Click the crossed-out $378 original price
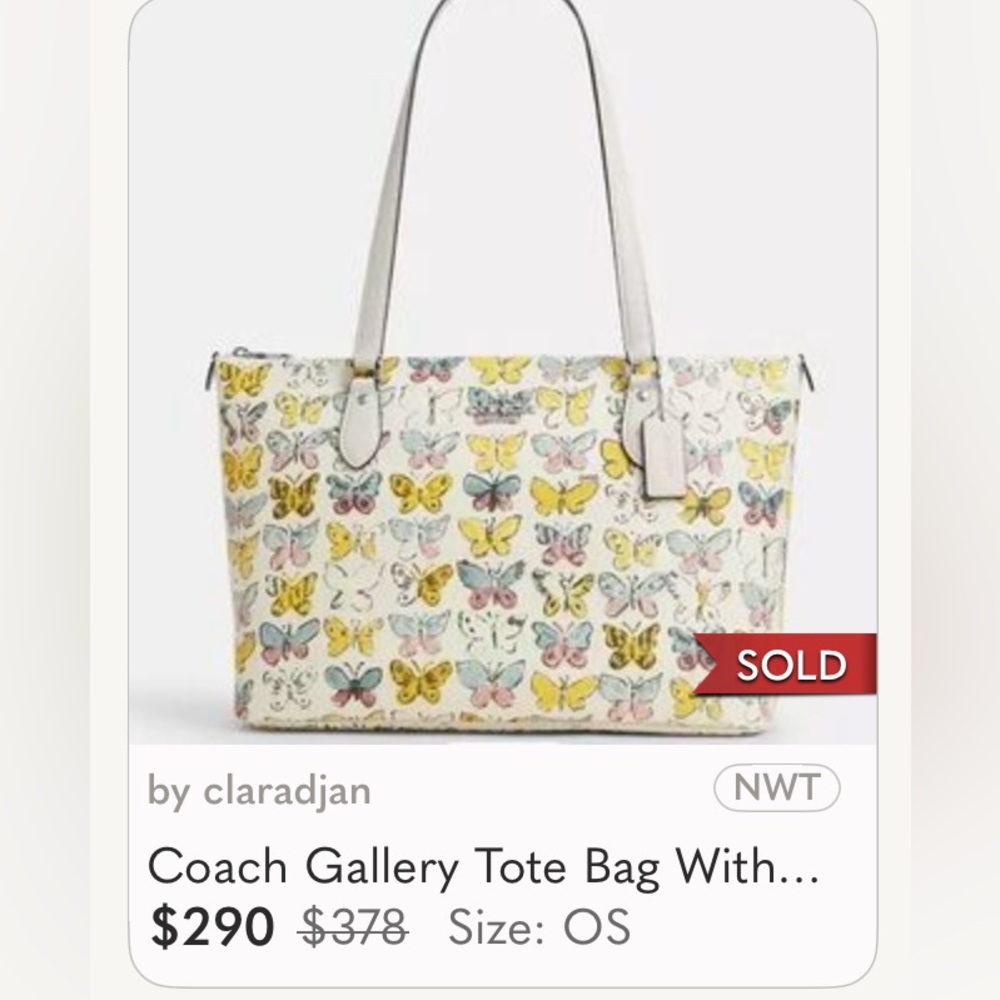1000x1000 pixels. point(354,927)
